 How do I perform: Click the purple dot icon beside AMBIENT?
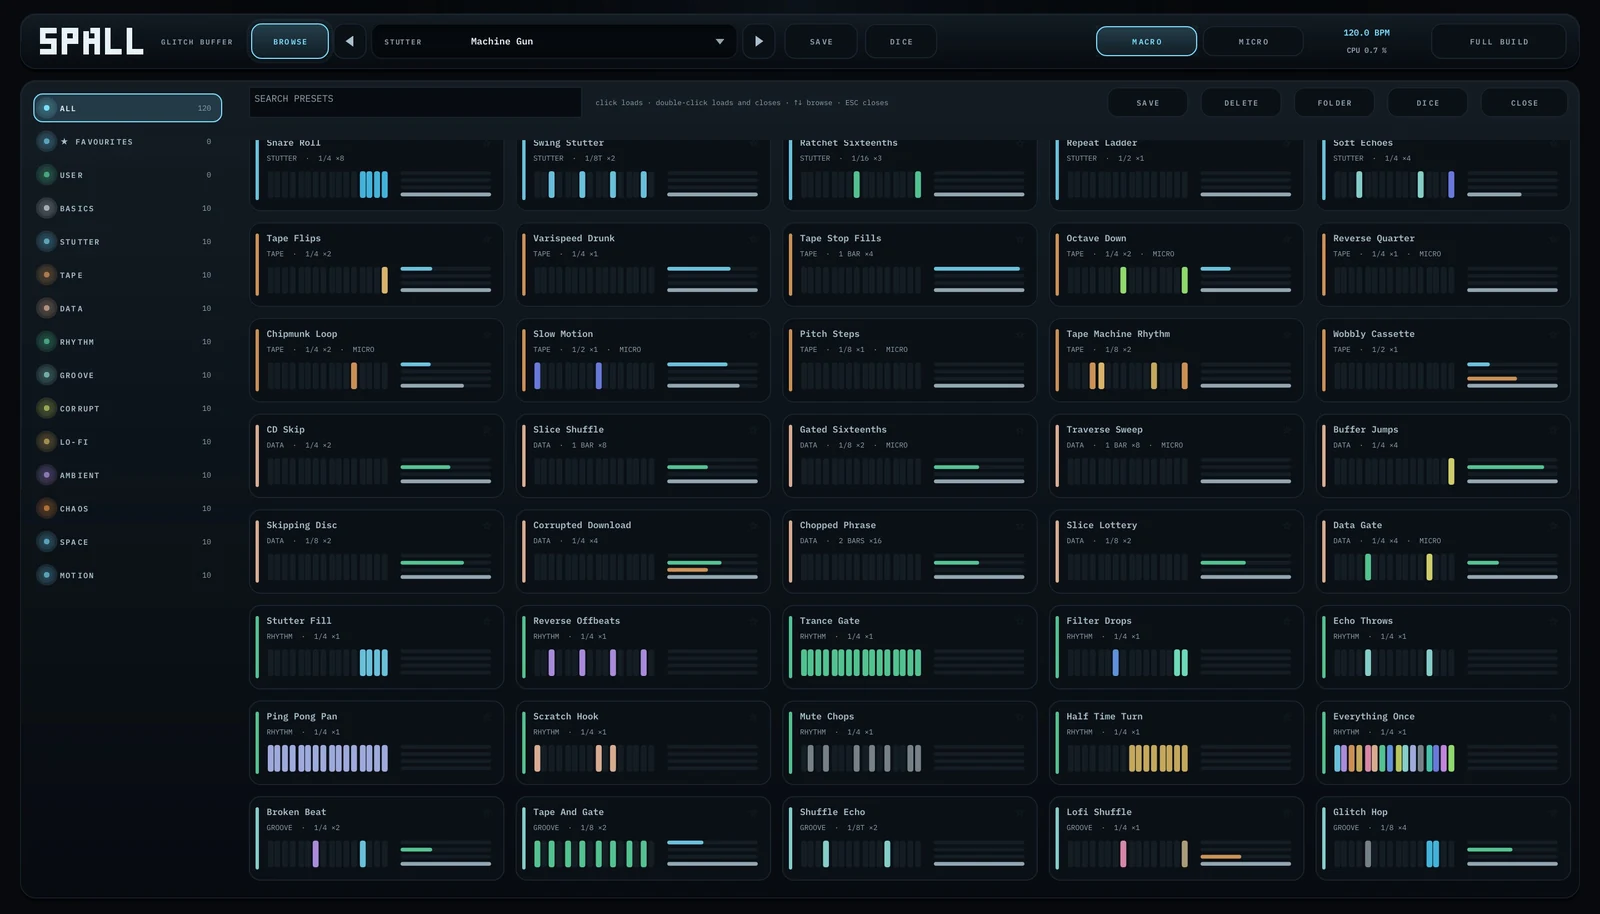point(46,475)
